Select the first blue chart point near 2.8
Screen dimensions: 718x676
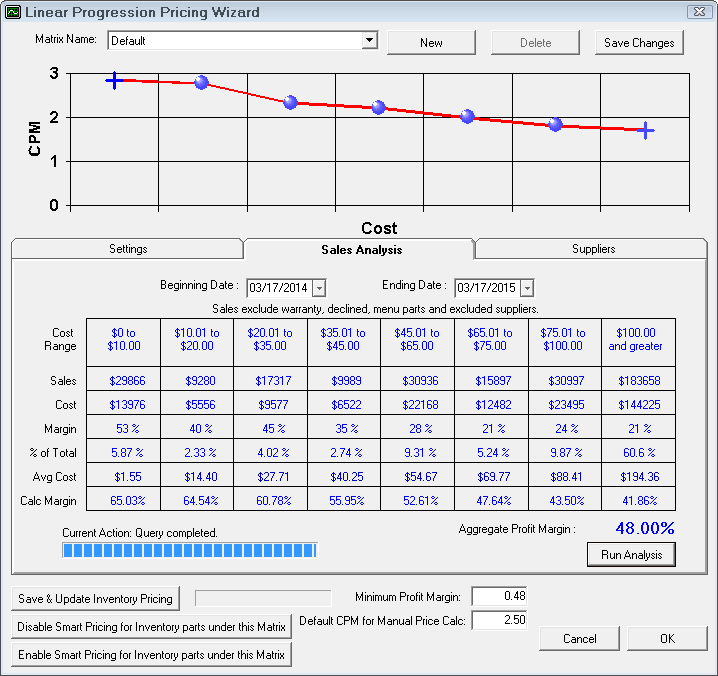201,82
